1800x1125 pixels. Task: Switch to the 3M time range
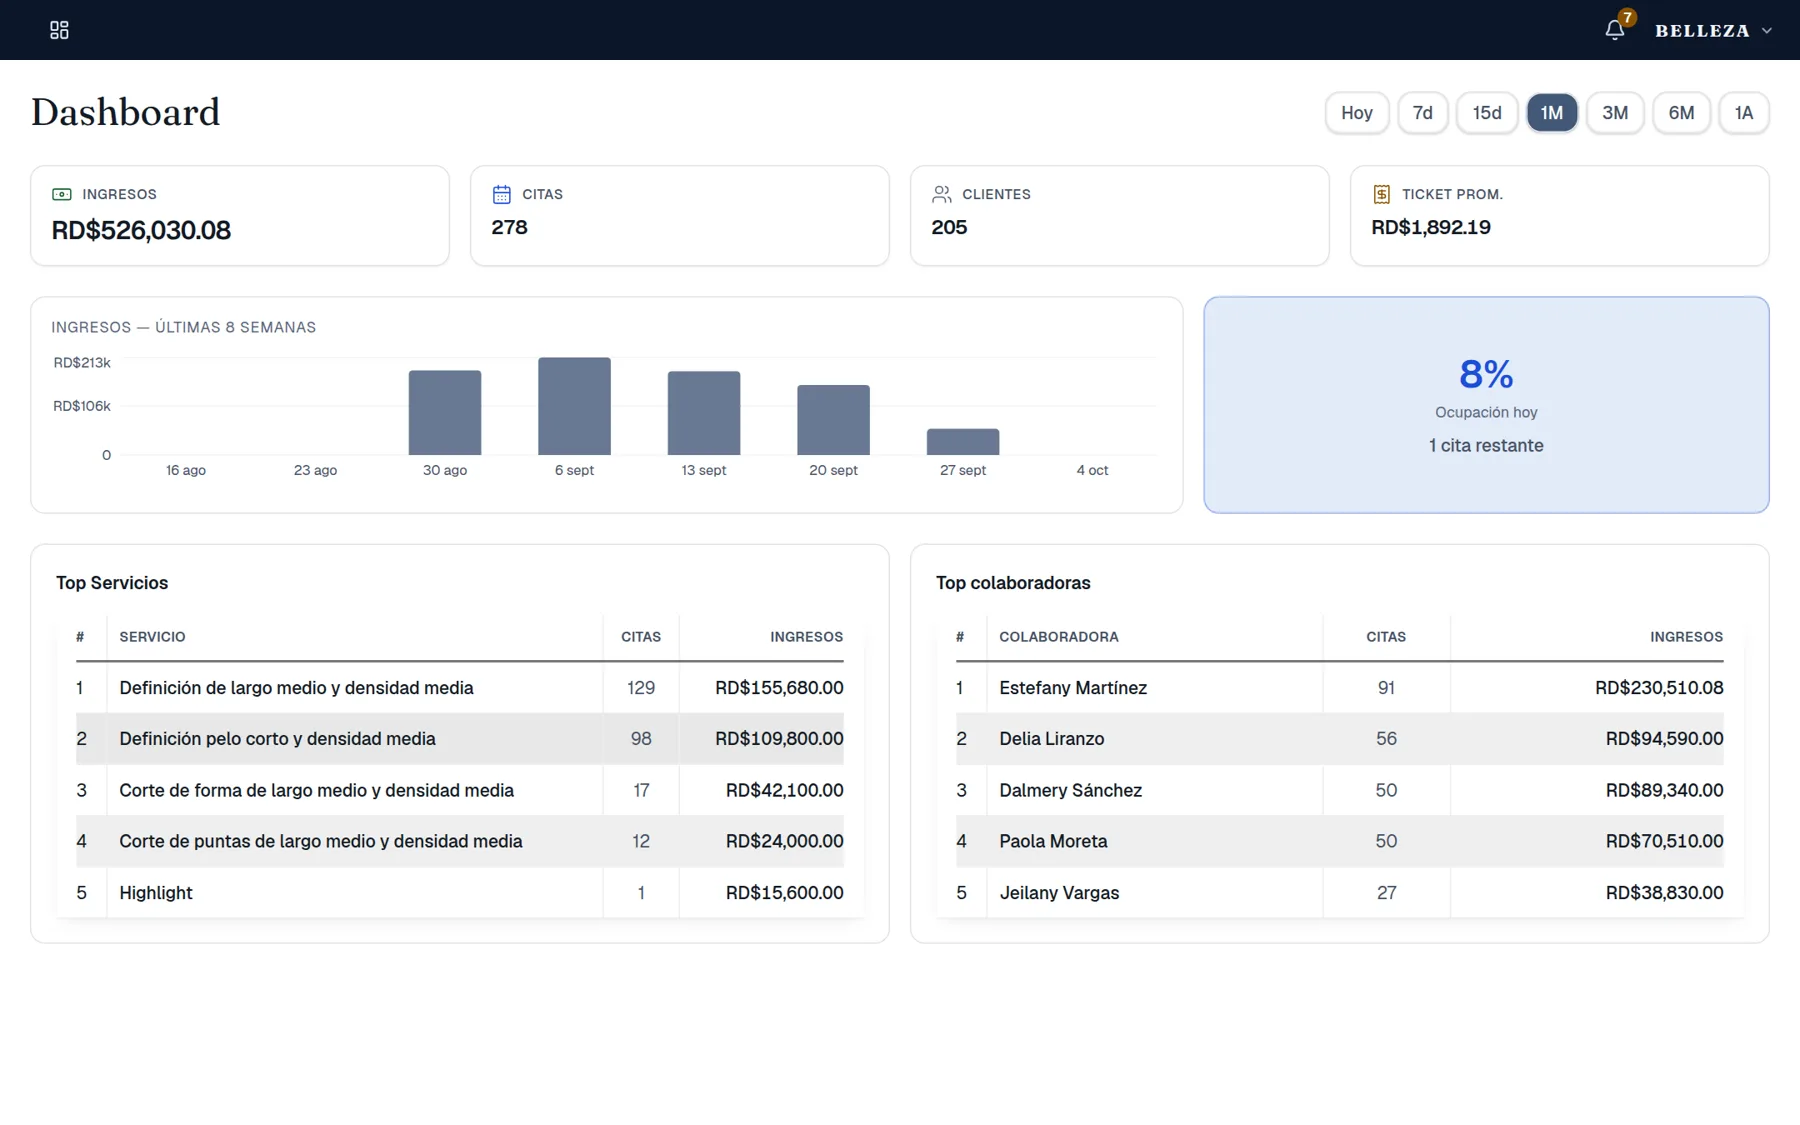click(x=1615, y=113)
